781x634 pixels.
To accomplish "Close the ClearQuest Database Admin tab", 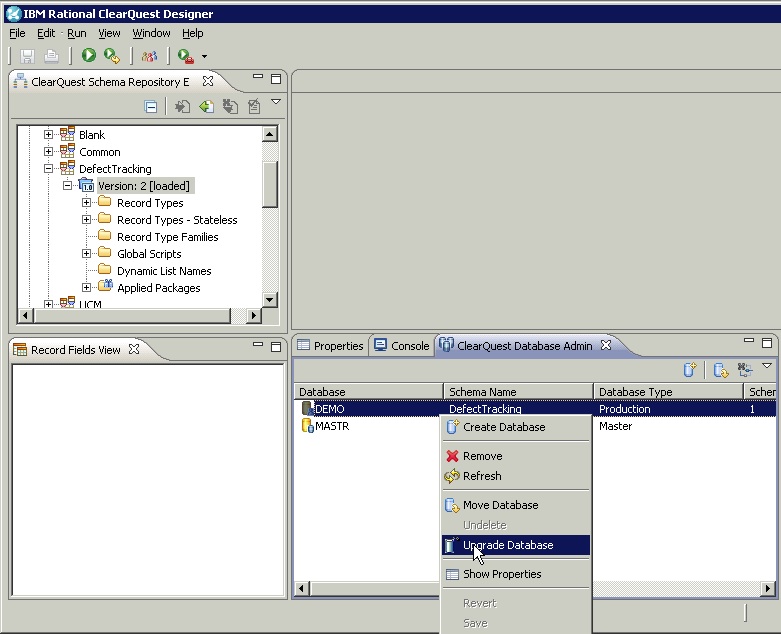I will [606, 345].
